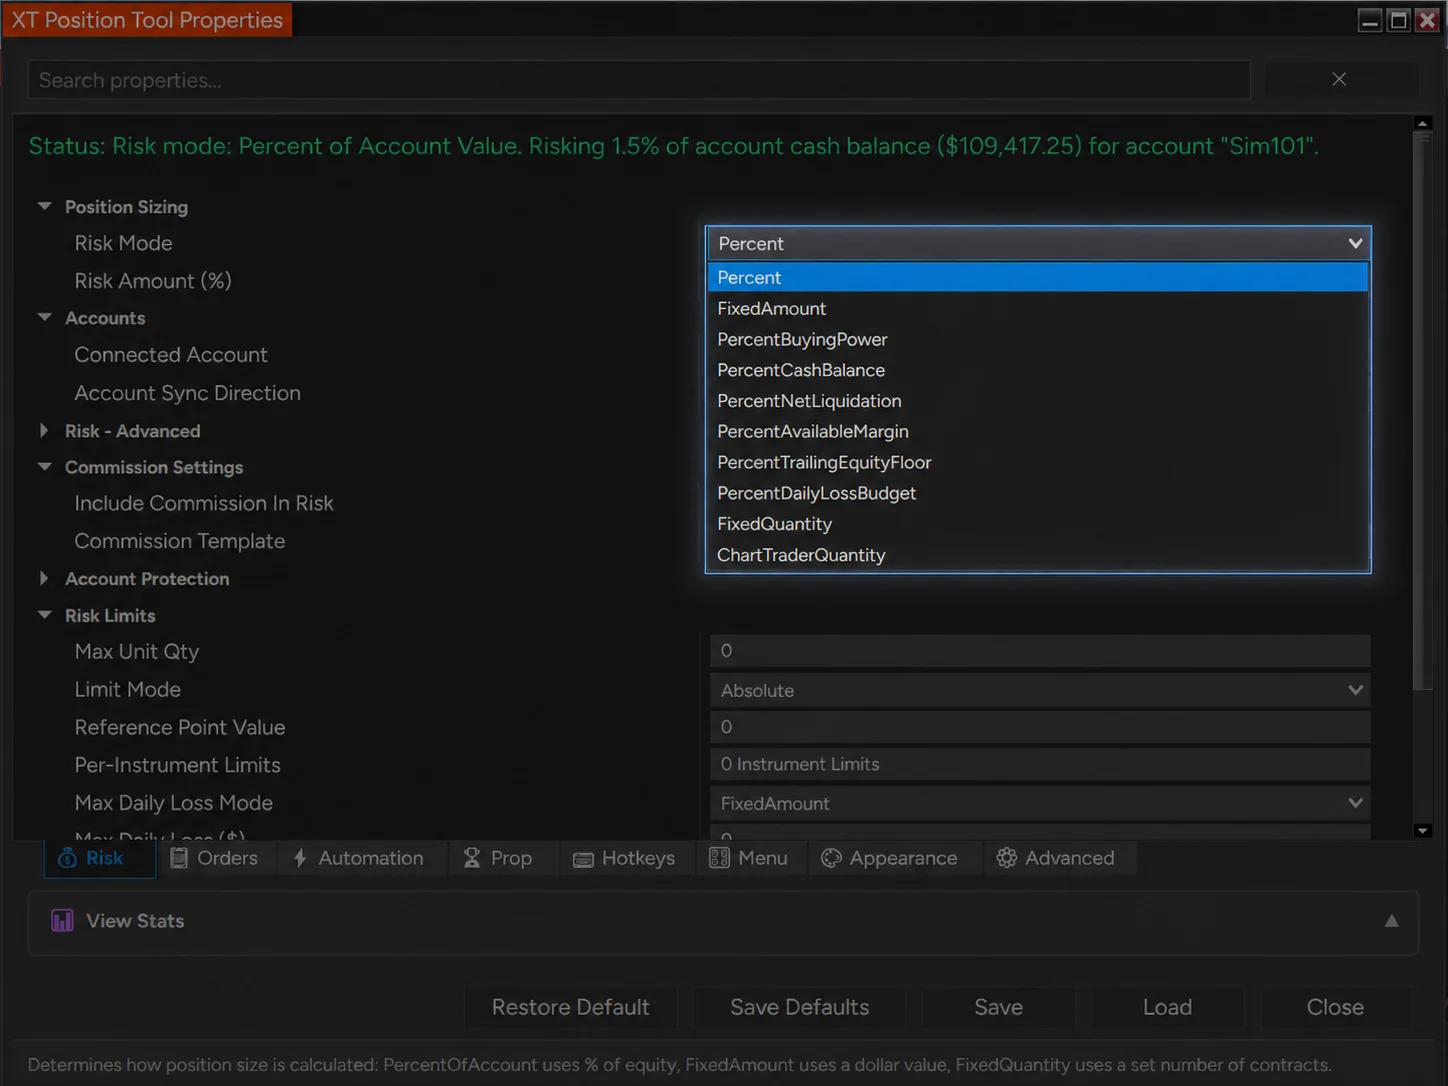Select the Risk Mode property row
Viewport: 1448px width, 1086px height.
tap(123, 243)
